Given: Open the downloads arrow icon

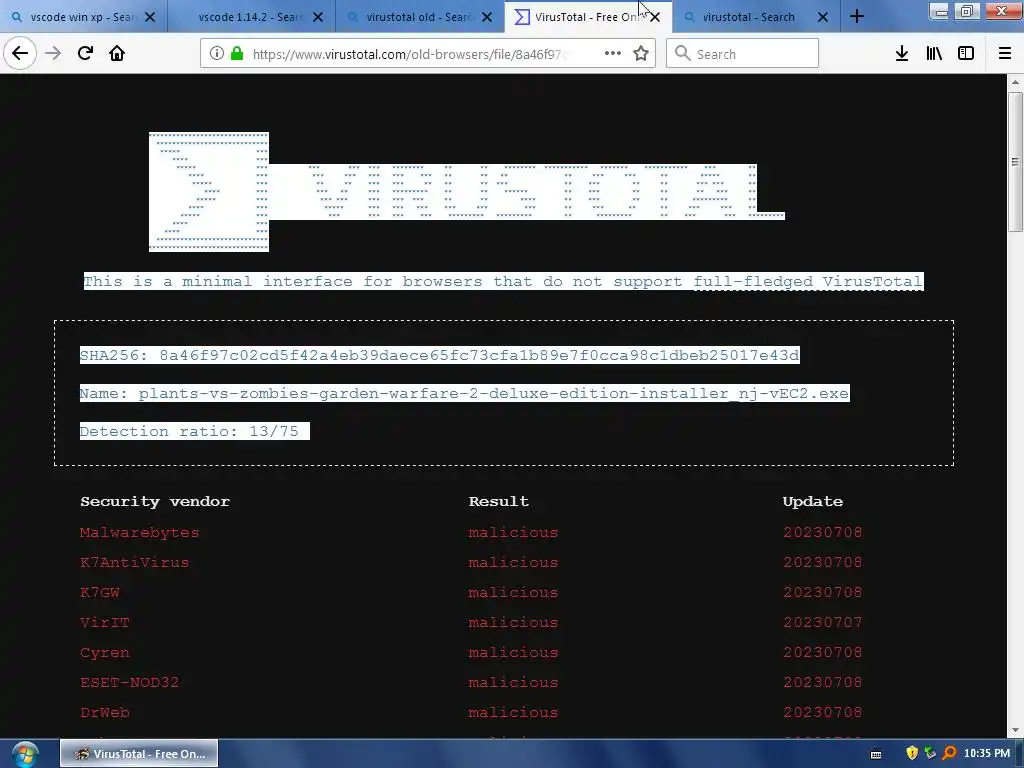Looking at the screenshot, I should pyautogui.click(x=902, y=54).
